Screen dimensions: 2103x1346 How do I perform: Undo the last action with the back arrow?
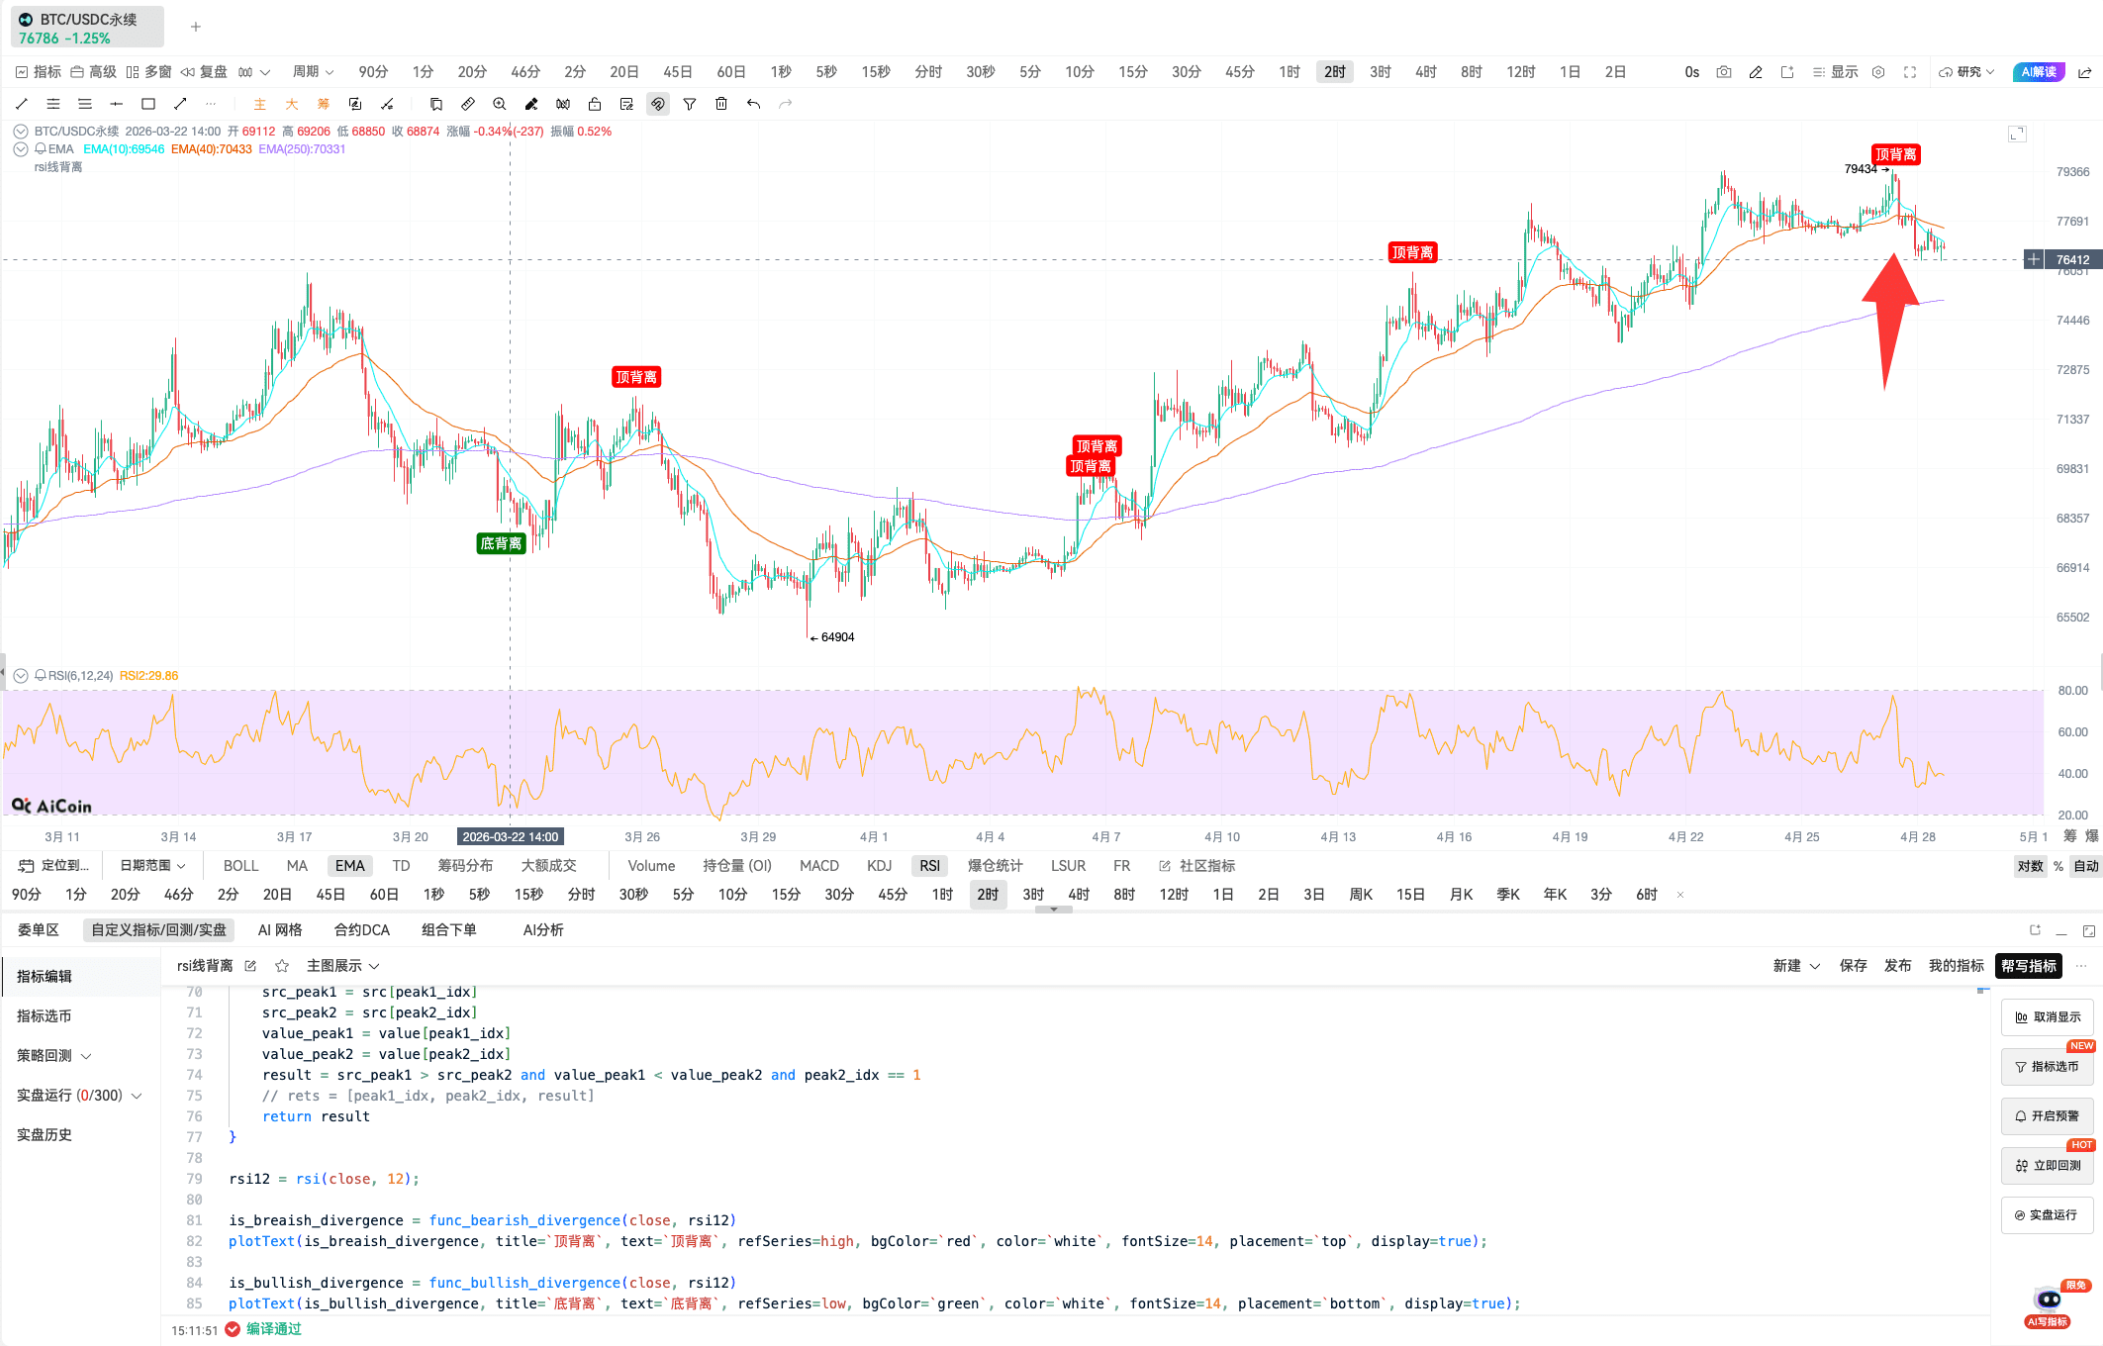753,104
